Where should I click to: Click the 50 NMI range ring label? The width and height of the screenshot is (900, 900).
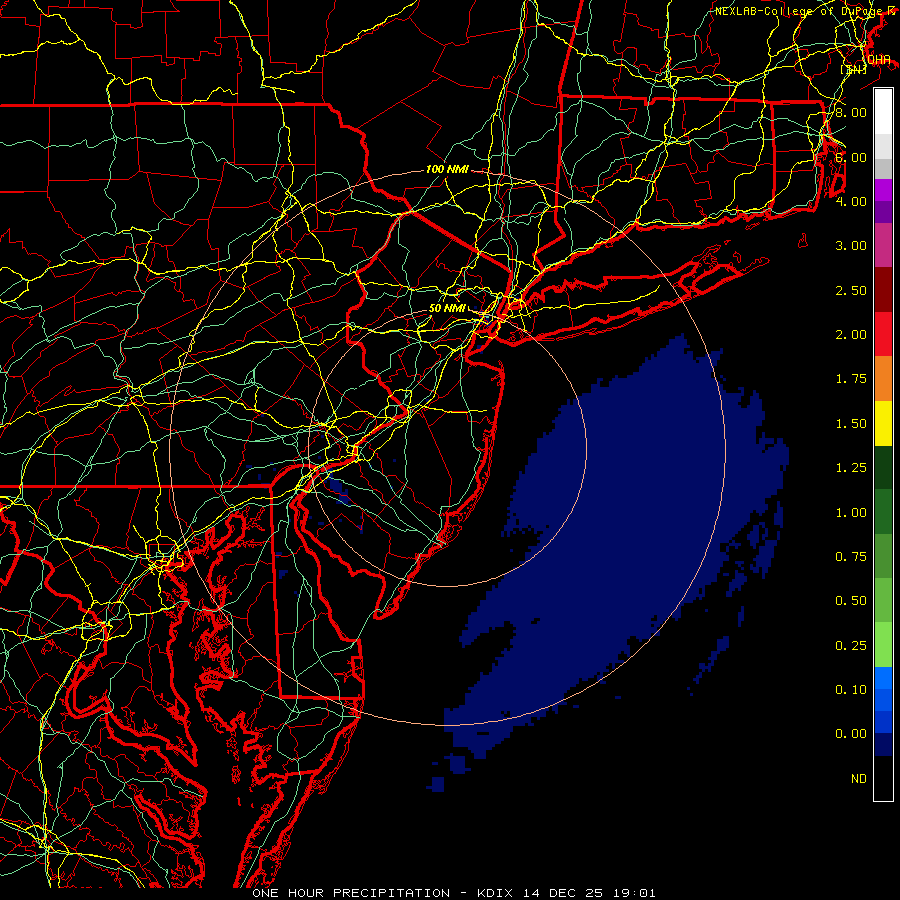[x=447, y=308]
